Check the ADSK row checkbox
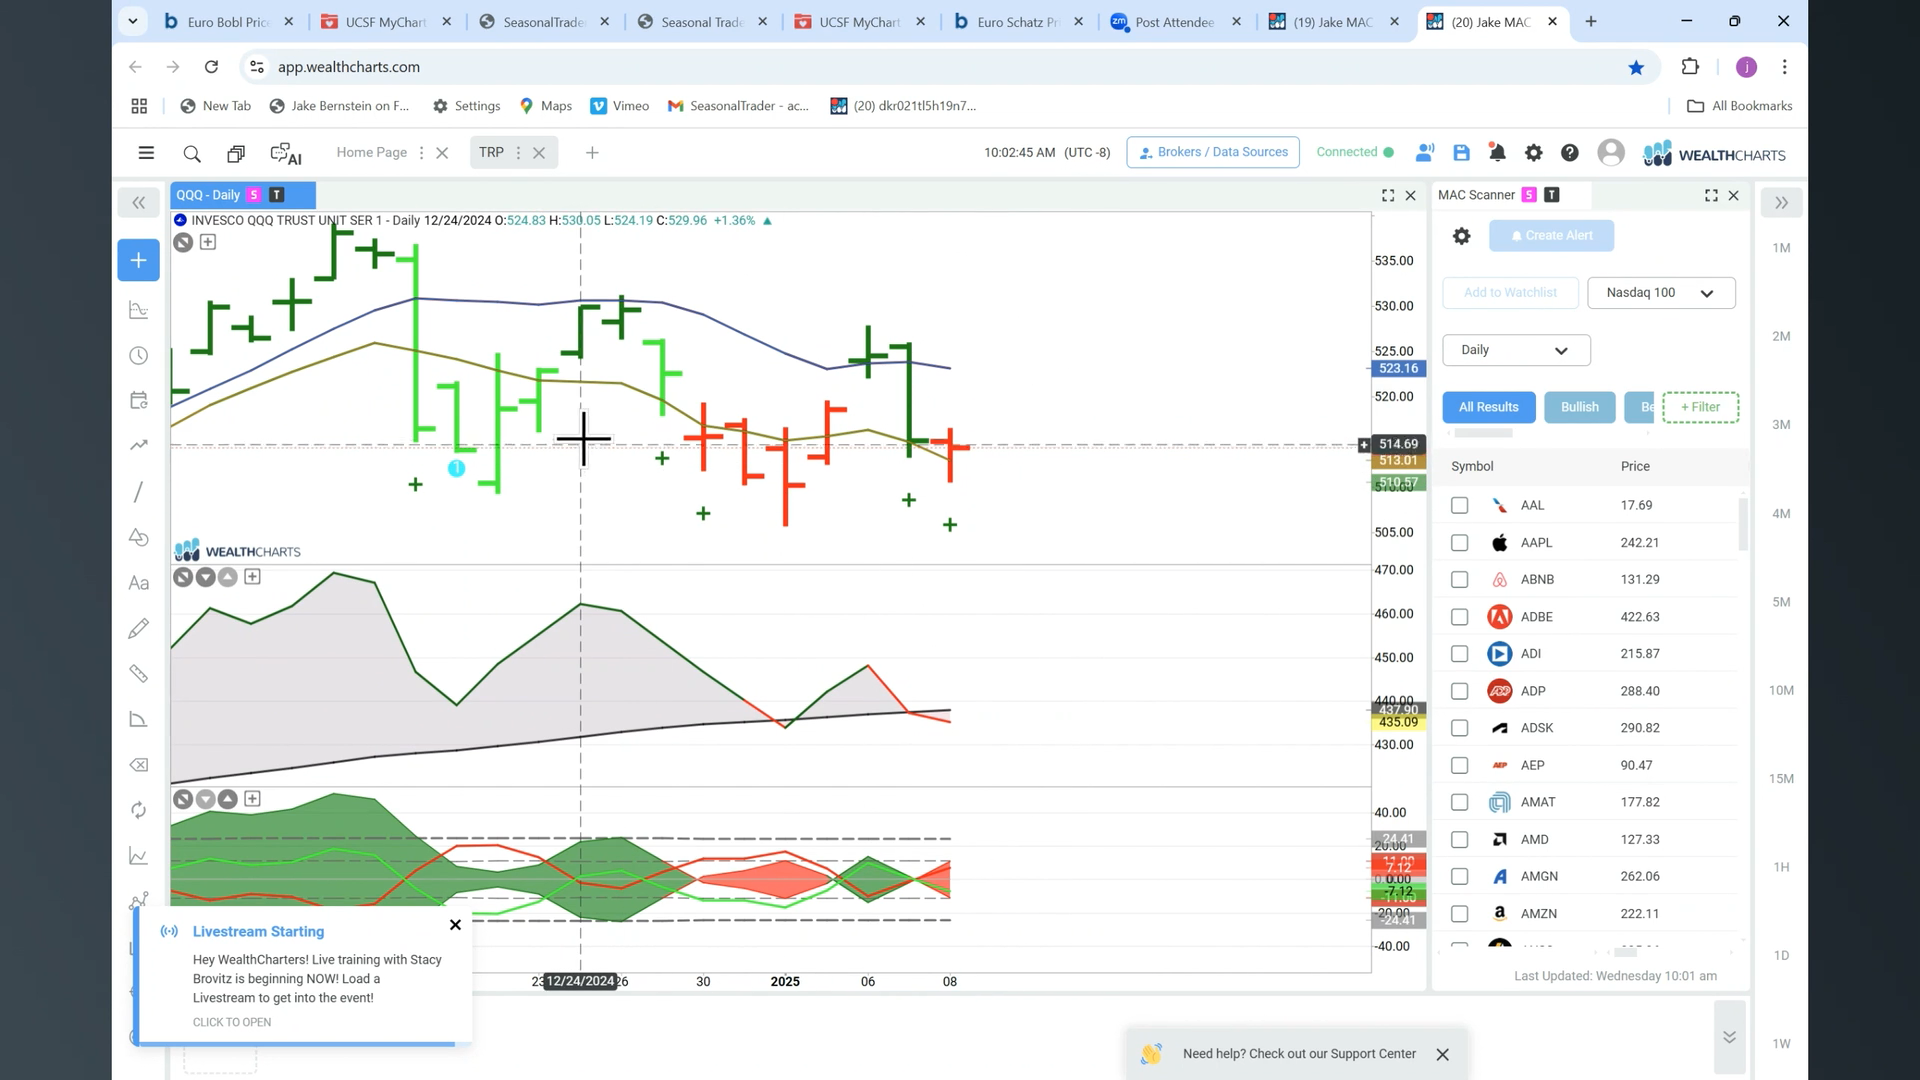 tap(1459, 728)
